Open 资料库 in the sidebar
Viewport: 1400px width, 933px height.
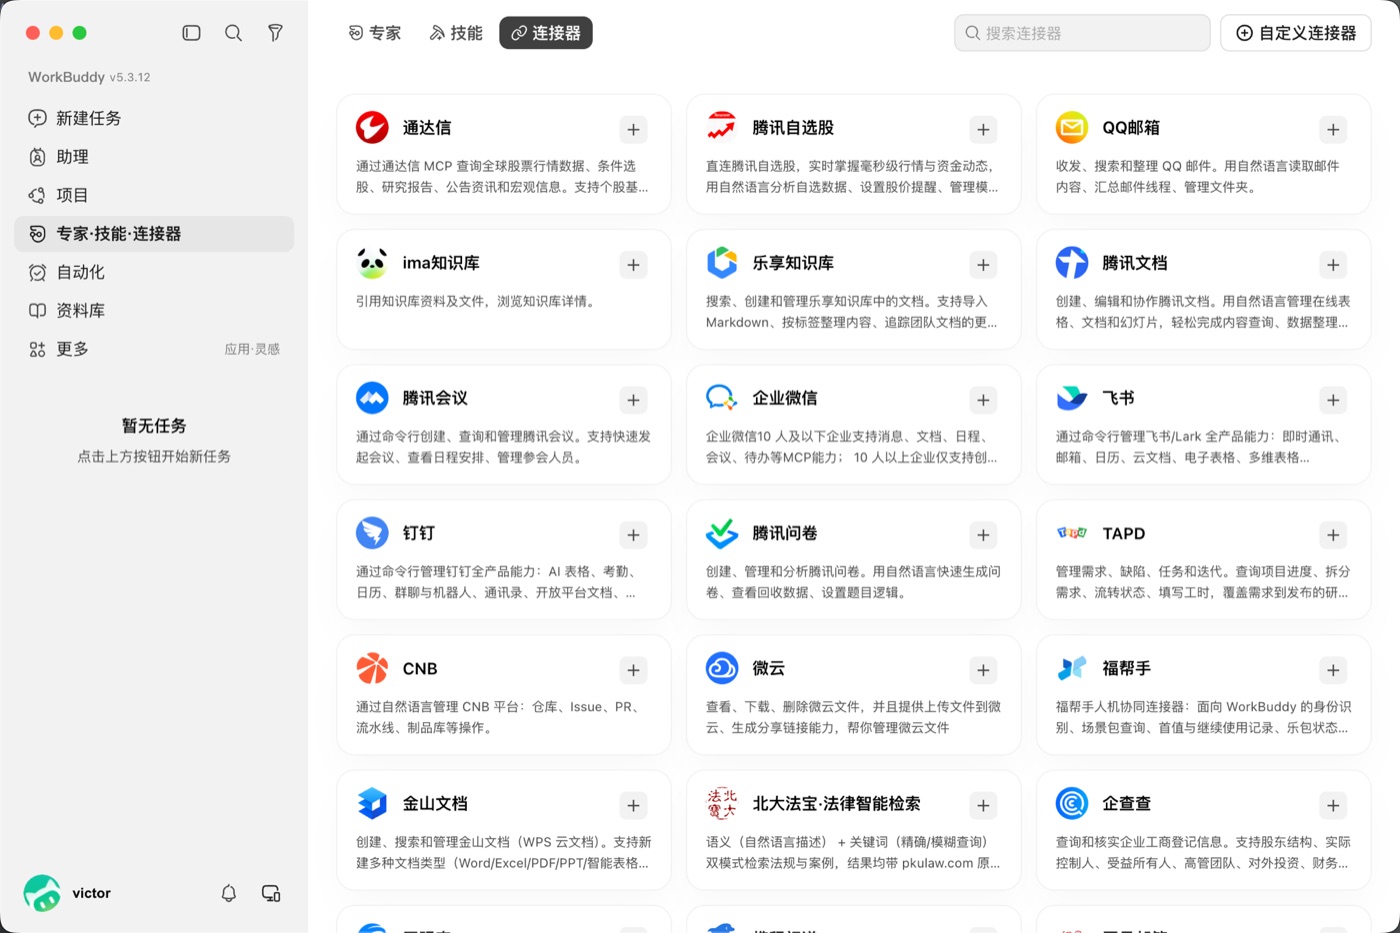pos(154,311)
